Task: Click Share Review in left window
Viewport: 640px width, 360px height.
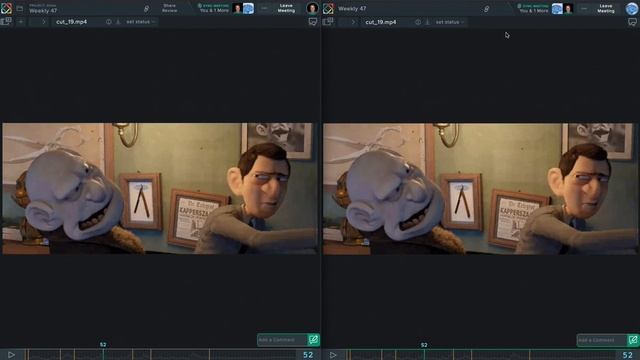Action: [170, 8]
